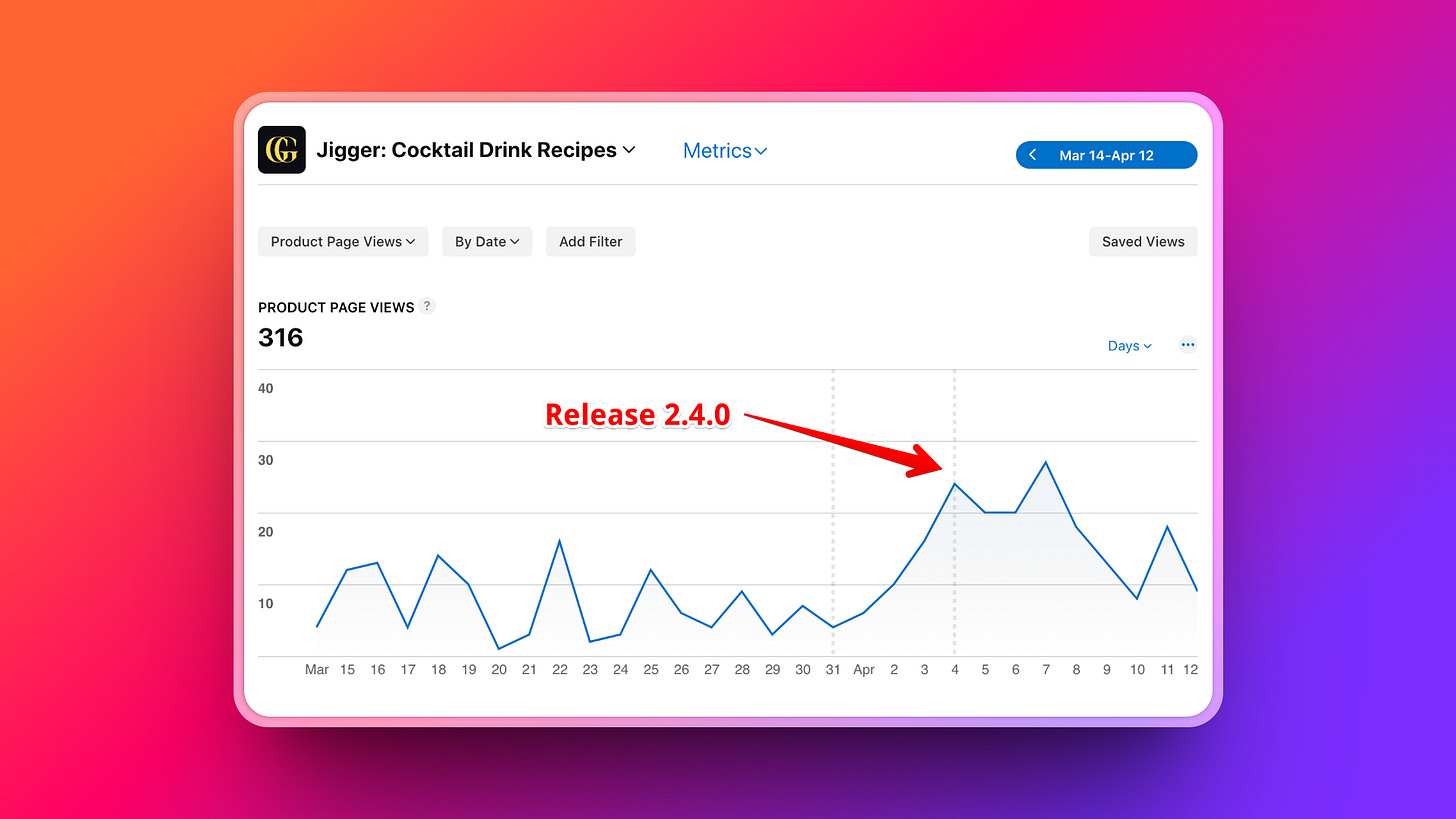Image resolution: width=1456 pixels, height=819 pixels.
Task: Click the 316 total views value
Action: (281, 337)
